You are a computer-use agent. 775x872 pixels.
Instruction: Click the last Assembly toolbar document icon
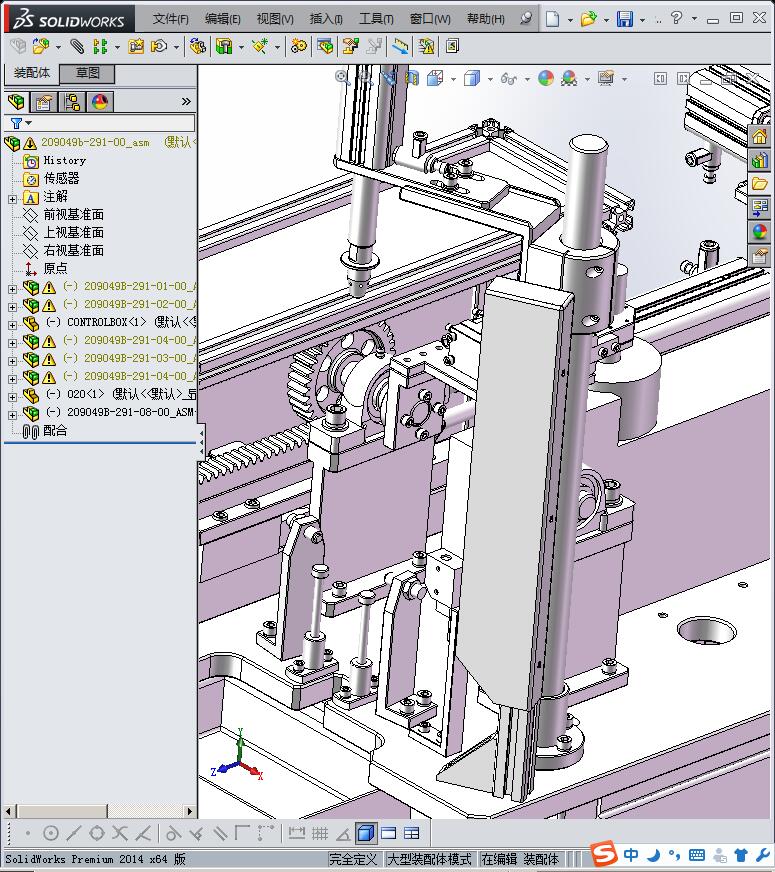coord(452,46)
